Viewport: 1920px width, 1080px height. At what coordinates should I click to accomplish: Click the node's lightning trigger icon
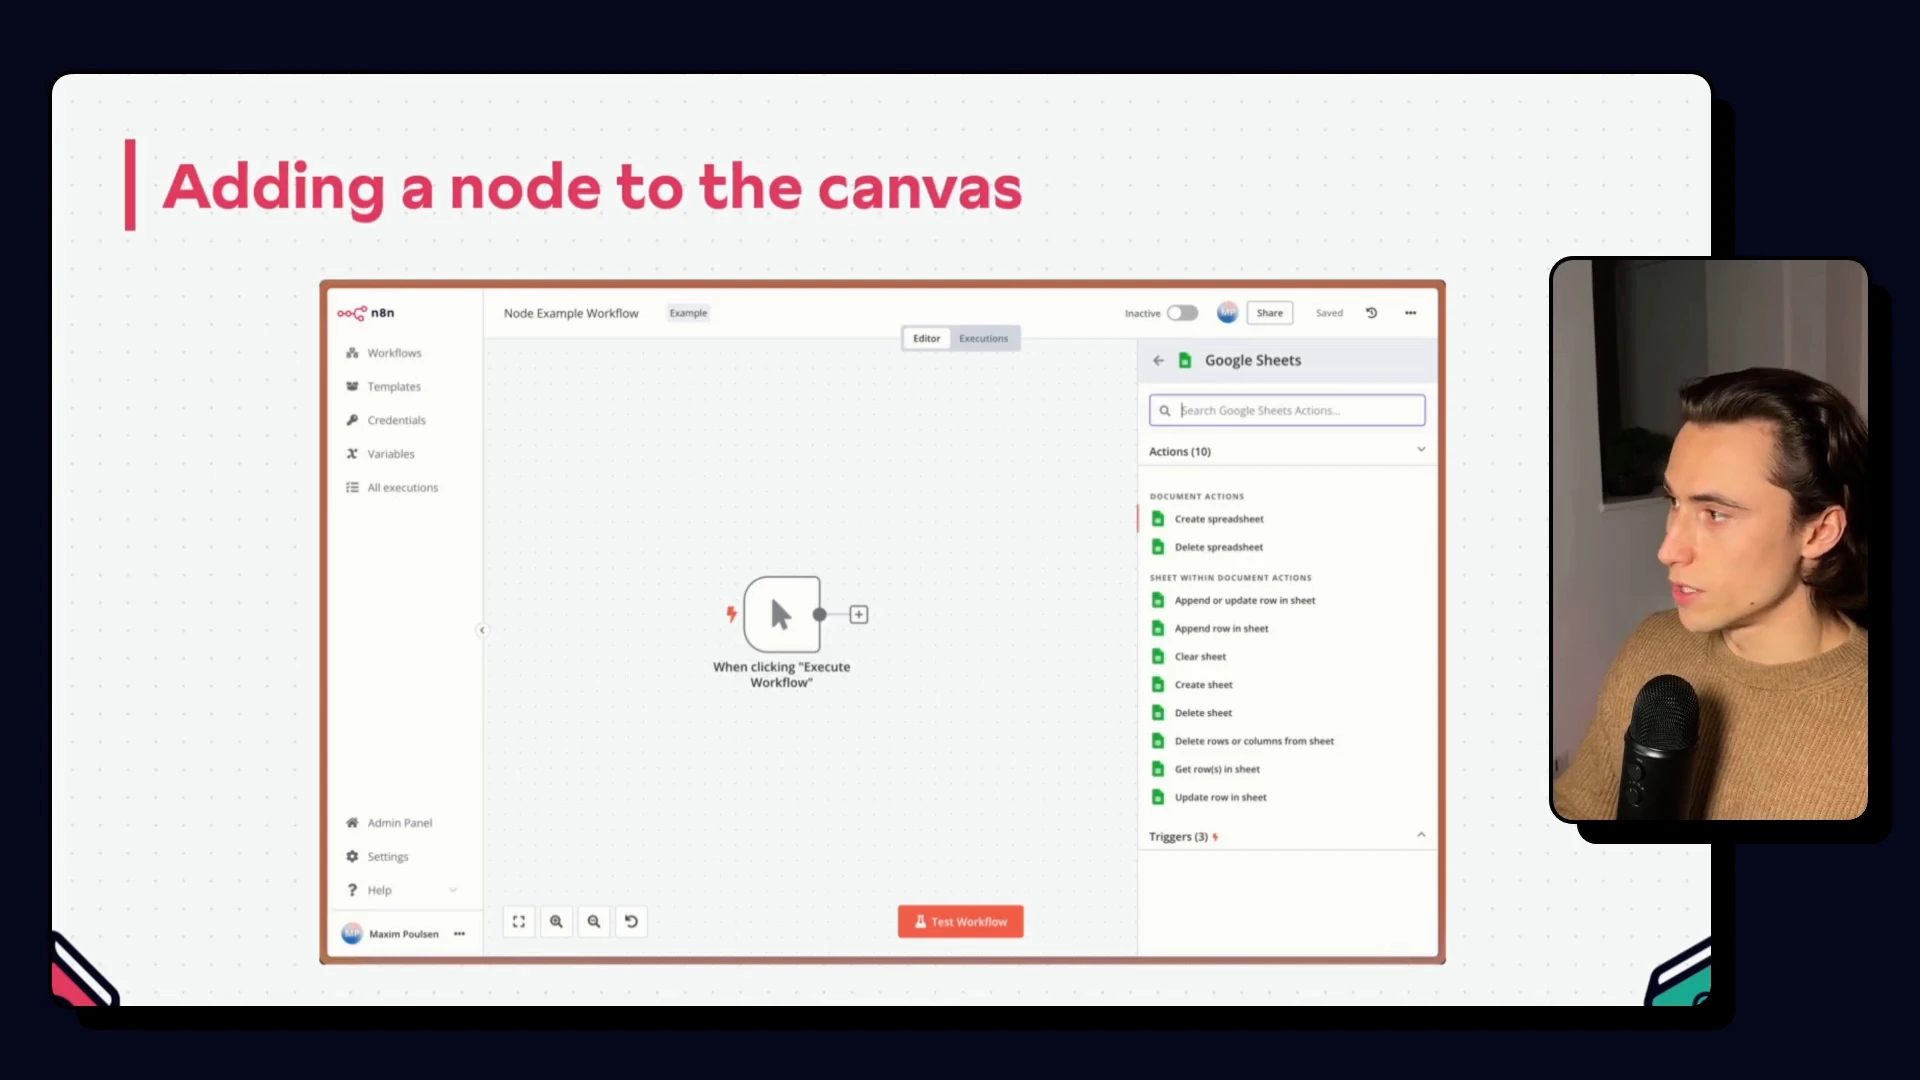(731, 614)
